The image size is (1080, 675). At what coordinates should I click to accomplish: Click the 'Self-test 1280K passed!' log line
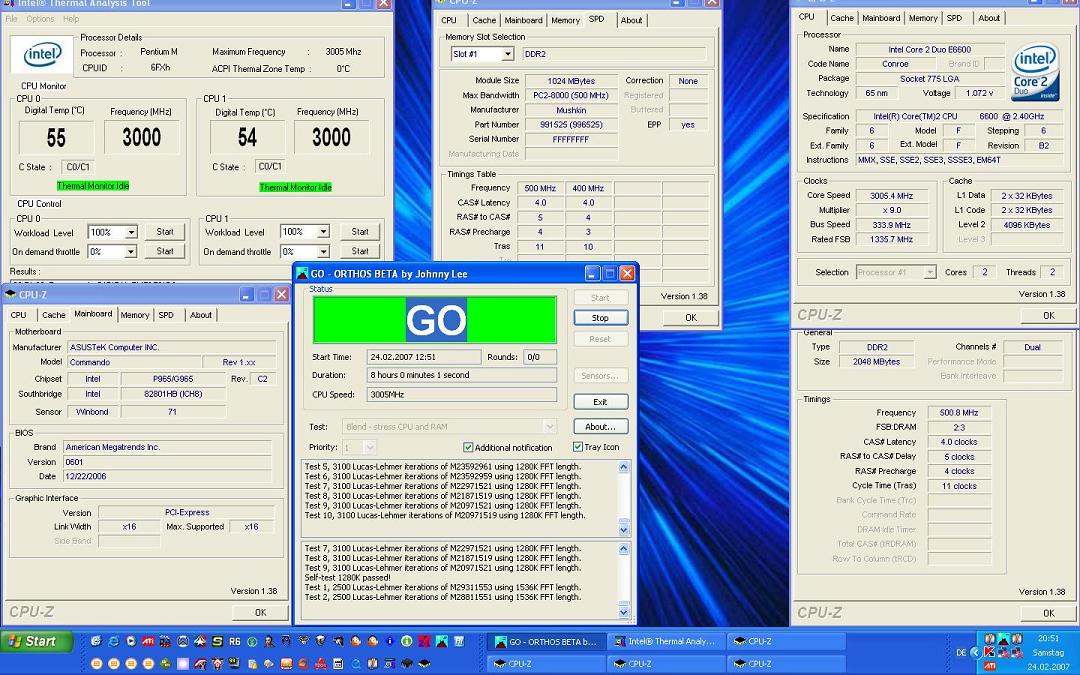point(347,578)
